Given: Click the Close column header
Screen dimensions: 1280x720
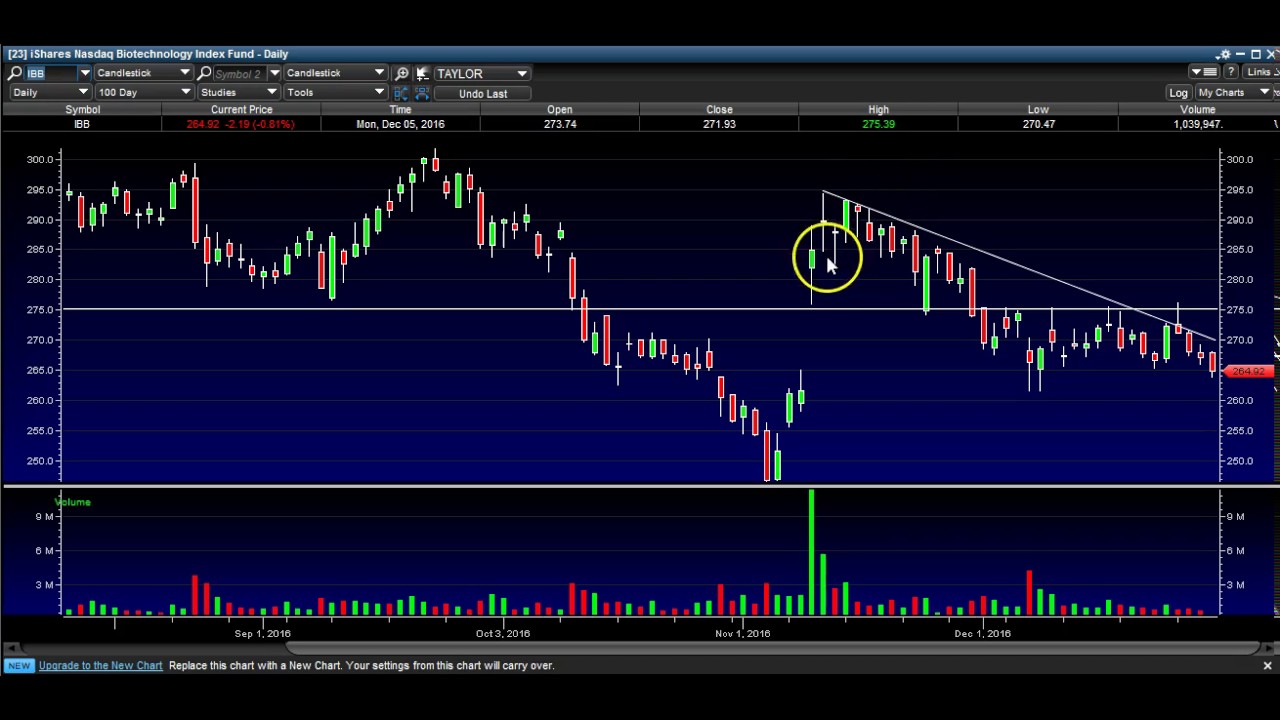Looking at the screenshot, I should point(719,110).
